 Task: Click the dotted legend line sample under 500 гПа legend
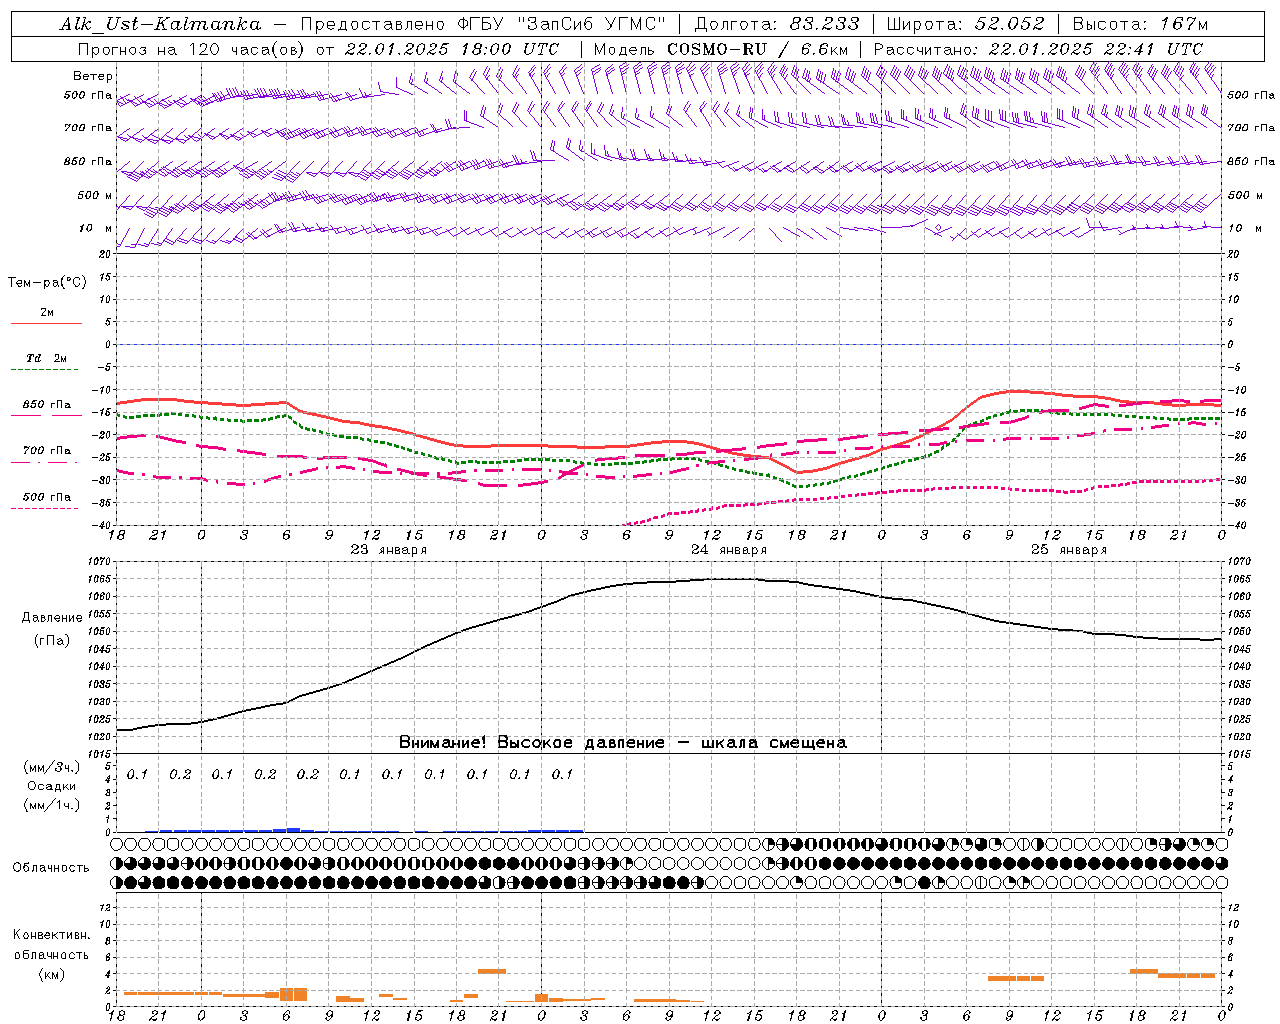pos(45,509)
